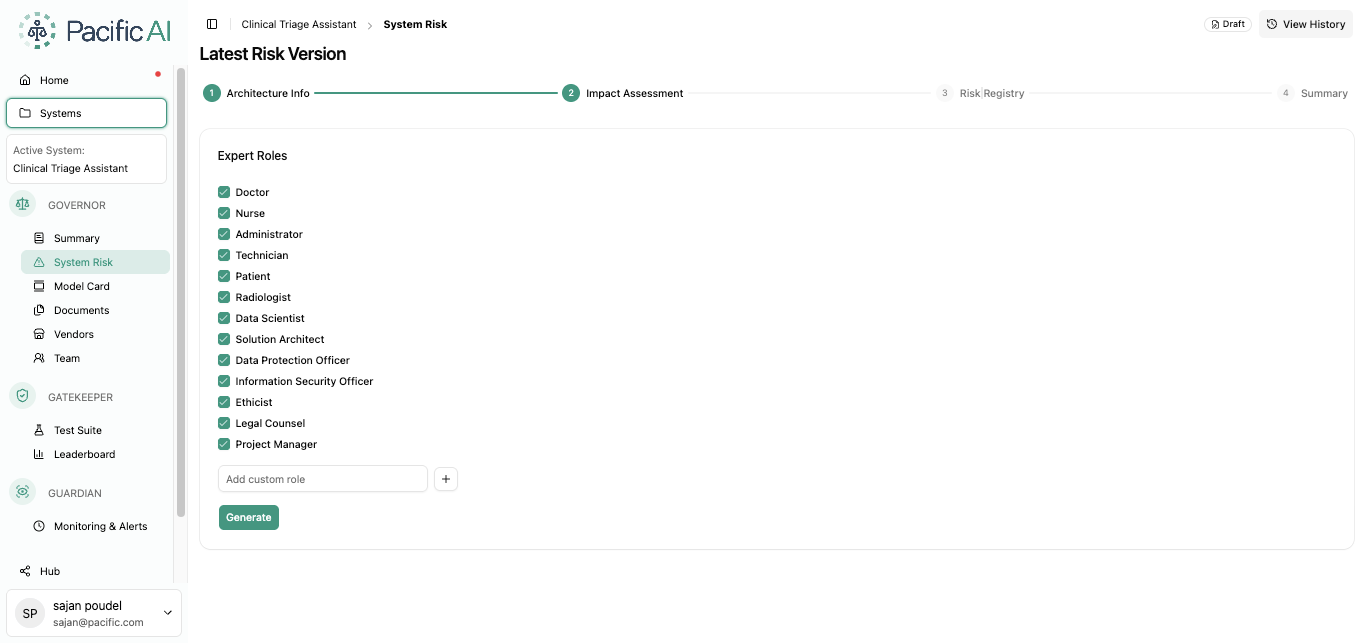Click the View History button
Viewport: 1366px width, 643px height.
pos(1306,24)
